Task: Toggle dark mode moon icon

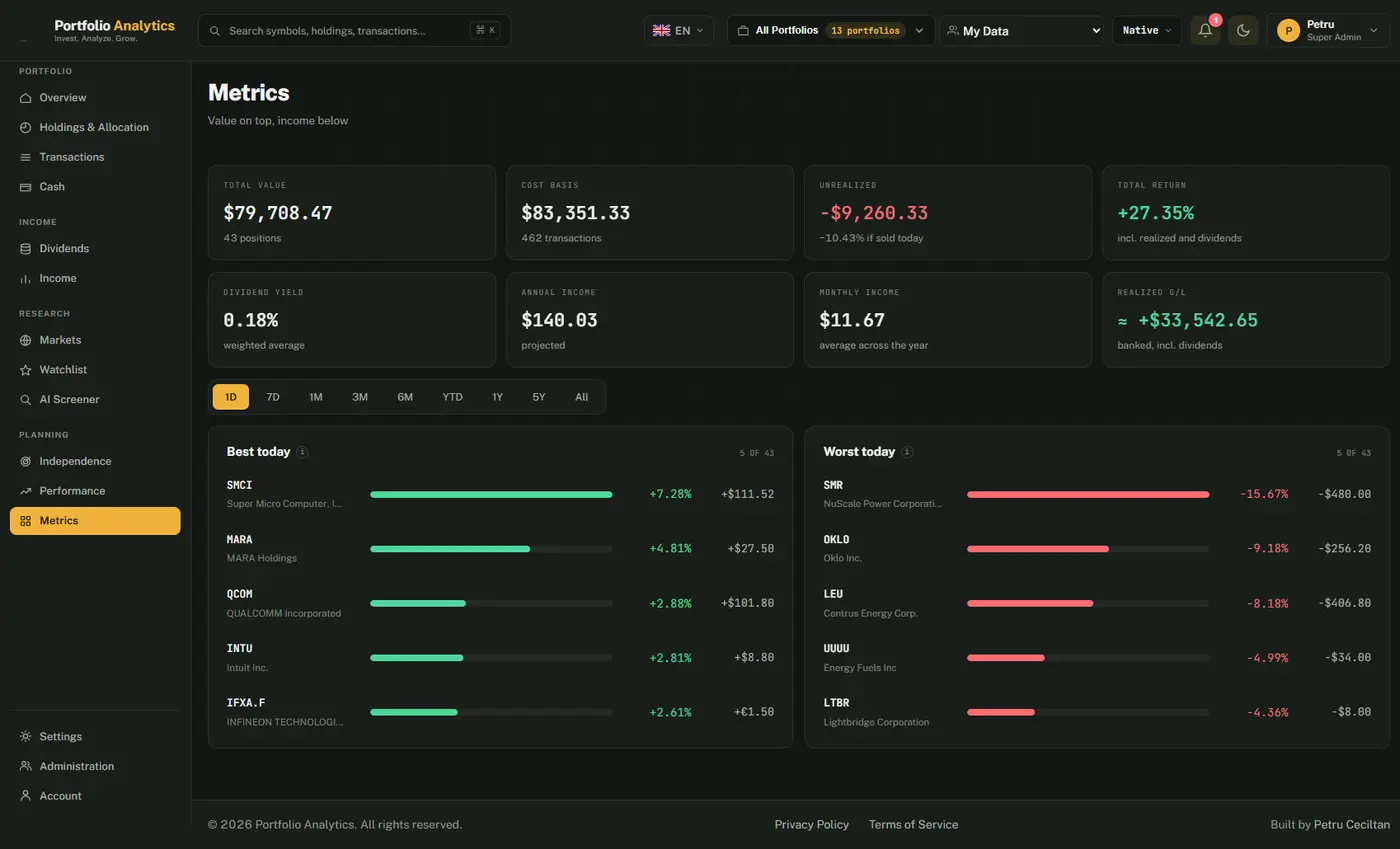Action: (1243, 30)
